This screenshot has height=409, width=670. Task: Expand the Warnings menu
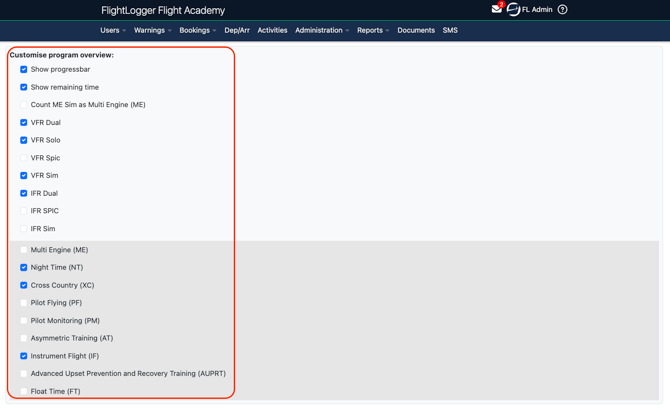coord(153,30)
